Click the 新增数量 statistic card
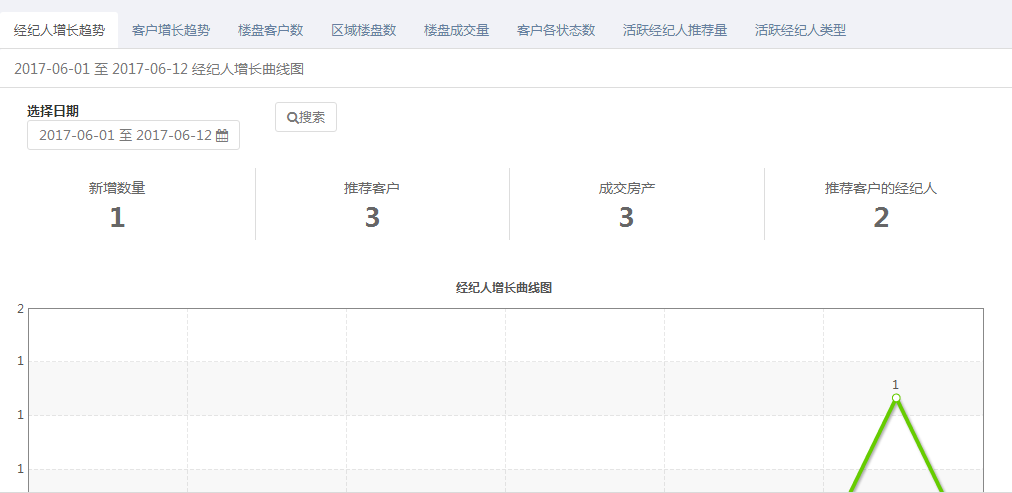Viewport: 1012px width, 493px height. (117, 204)
